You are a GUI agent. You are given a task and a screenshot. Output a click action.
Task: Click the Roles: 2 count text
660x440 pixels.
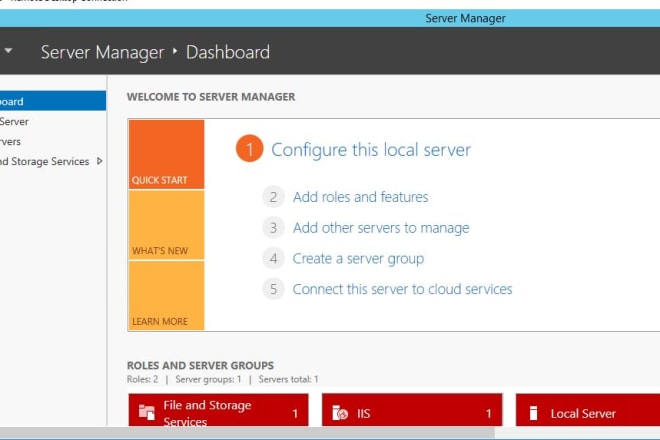(x=142, y=379)
